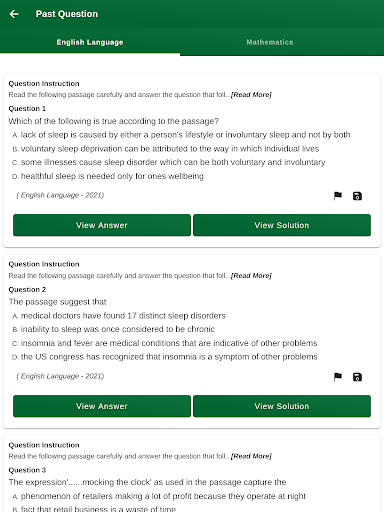This screenshot has height=512, width=384.
Task: Pick option C insomnia and fever
Action: coord(164,343)
